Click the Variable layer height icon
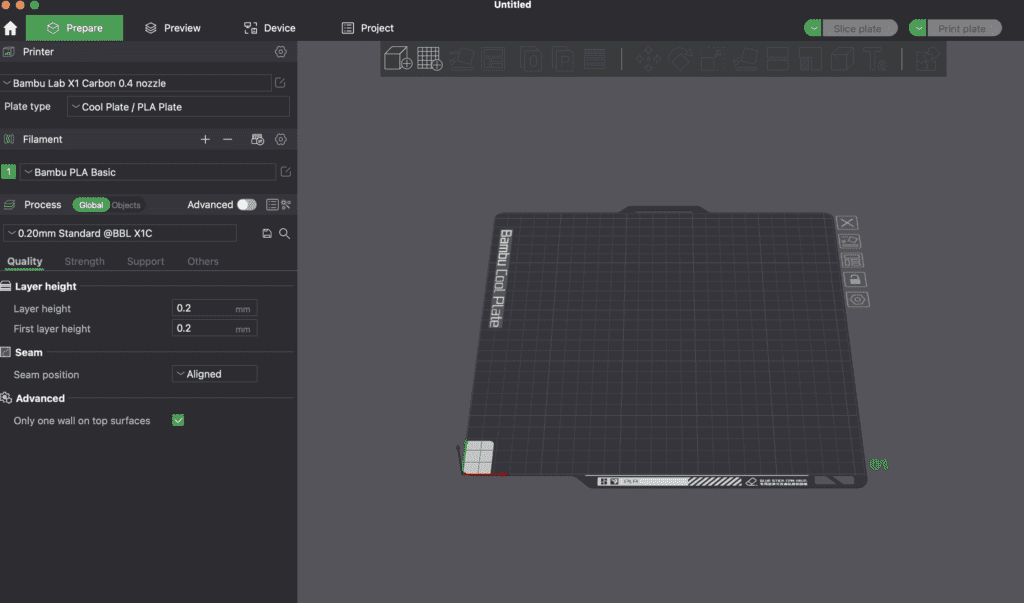 [594, 59]
